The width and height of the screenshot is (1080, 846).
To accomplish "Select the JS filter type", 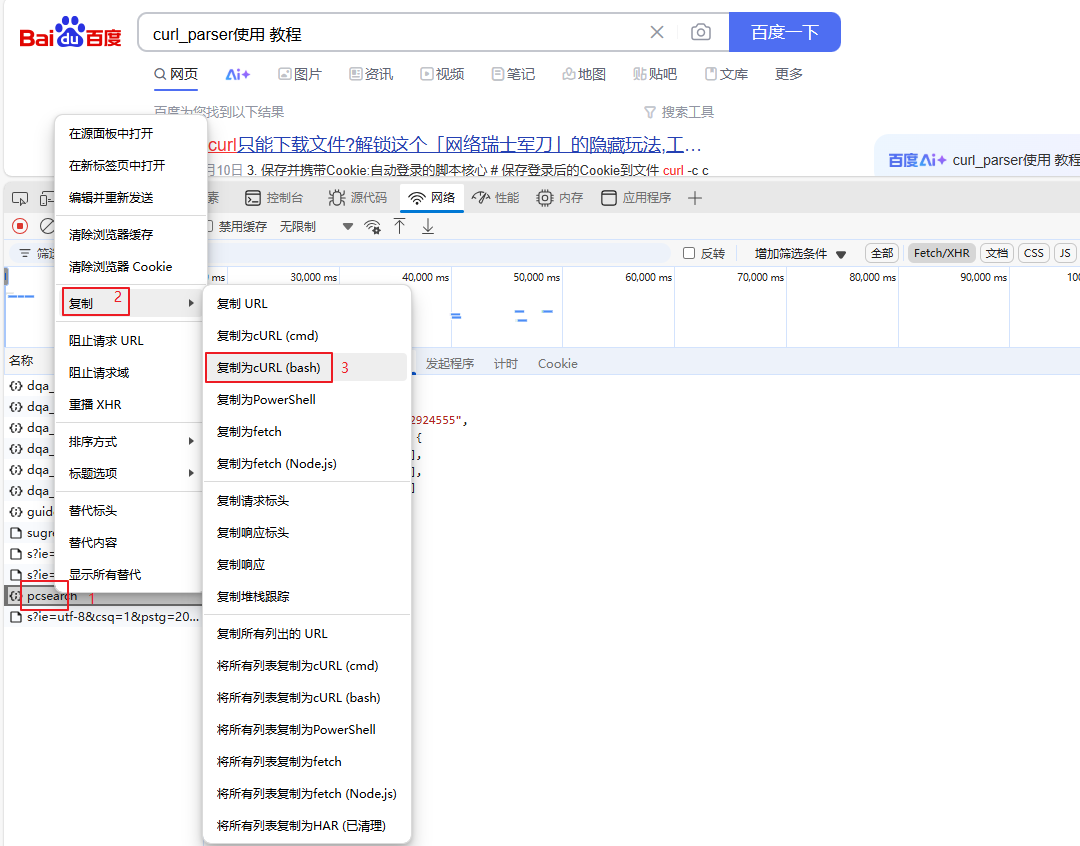I will [1065, 254].
